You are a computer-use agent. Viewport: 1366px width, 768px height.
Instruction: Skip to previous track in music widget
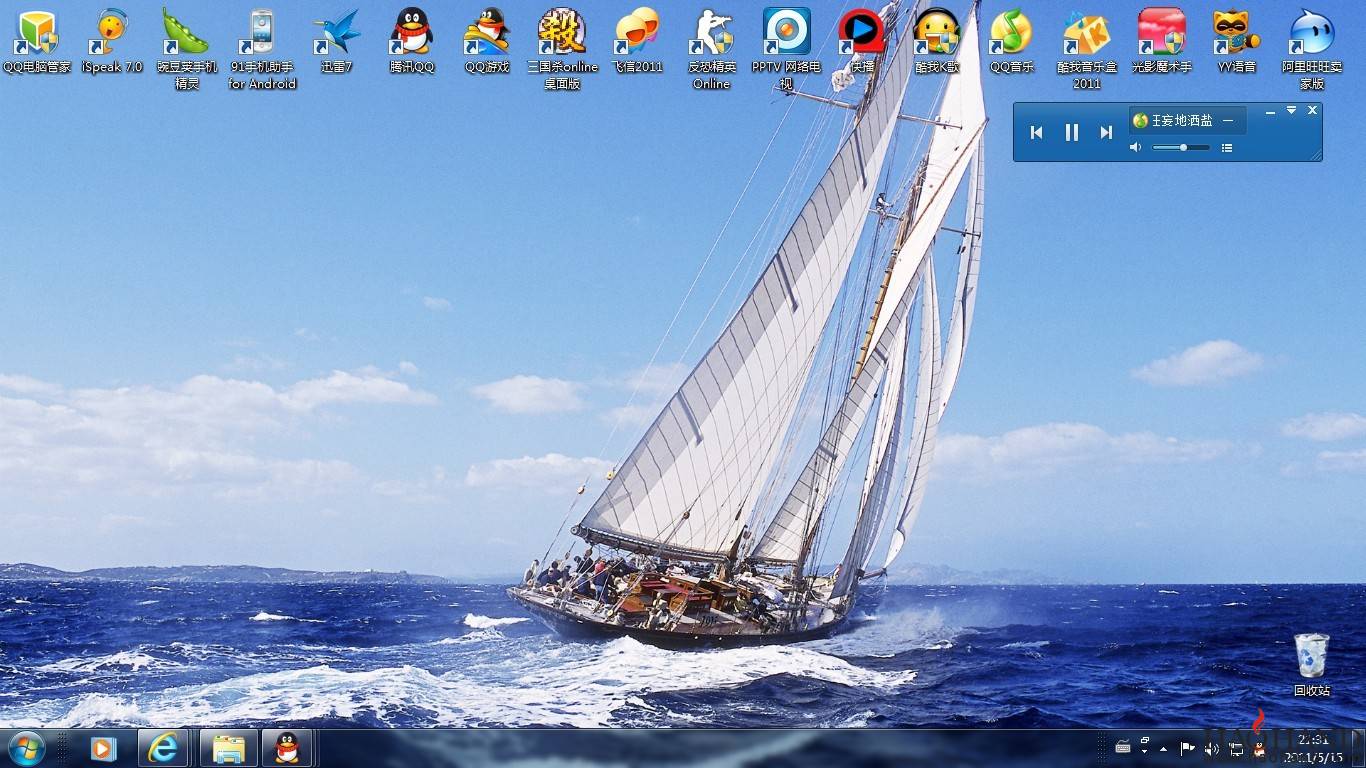(1037, 132)
